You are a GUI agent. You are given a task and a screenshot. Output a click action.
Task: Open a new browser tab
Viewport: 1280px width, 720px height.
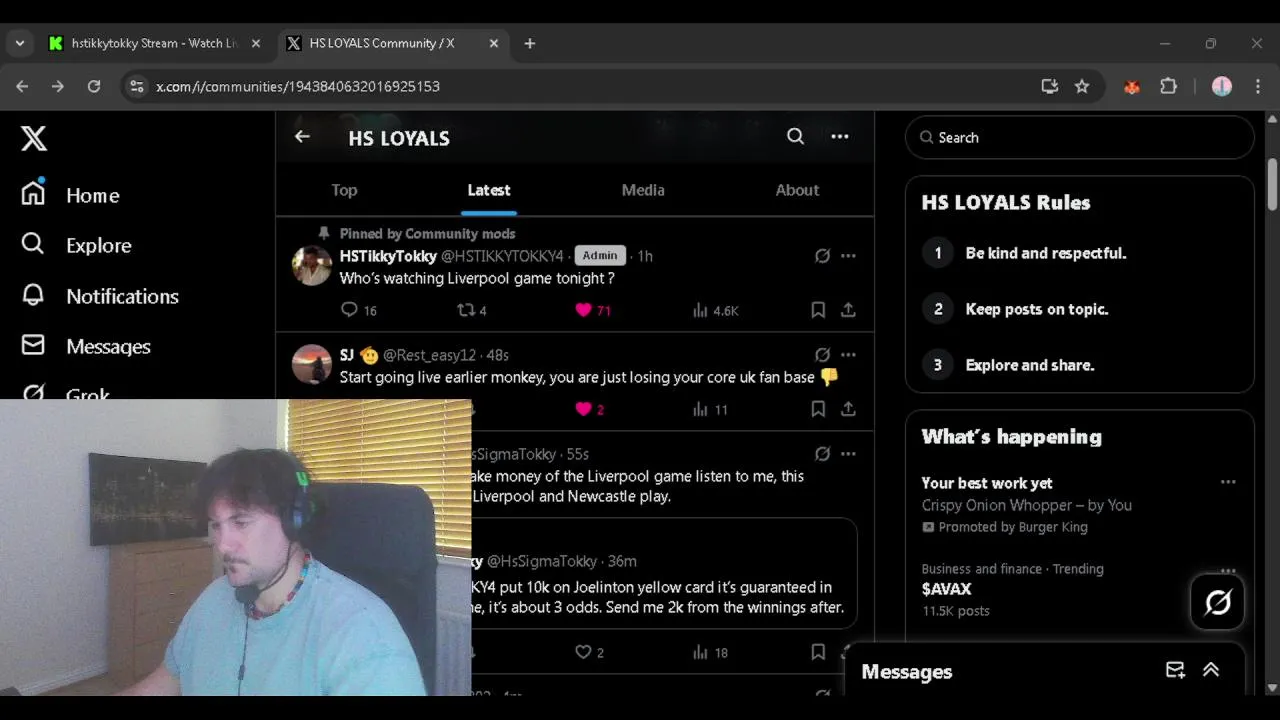coord(530,43)
